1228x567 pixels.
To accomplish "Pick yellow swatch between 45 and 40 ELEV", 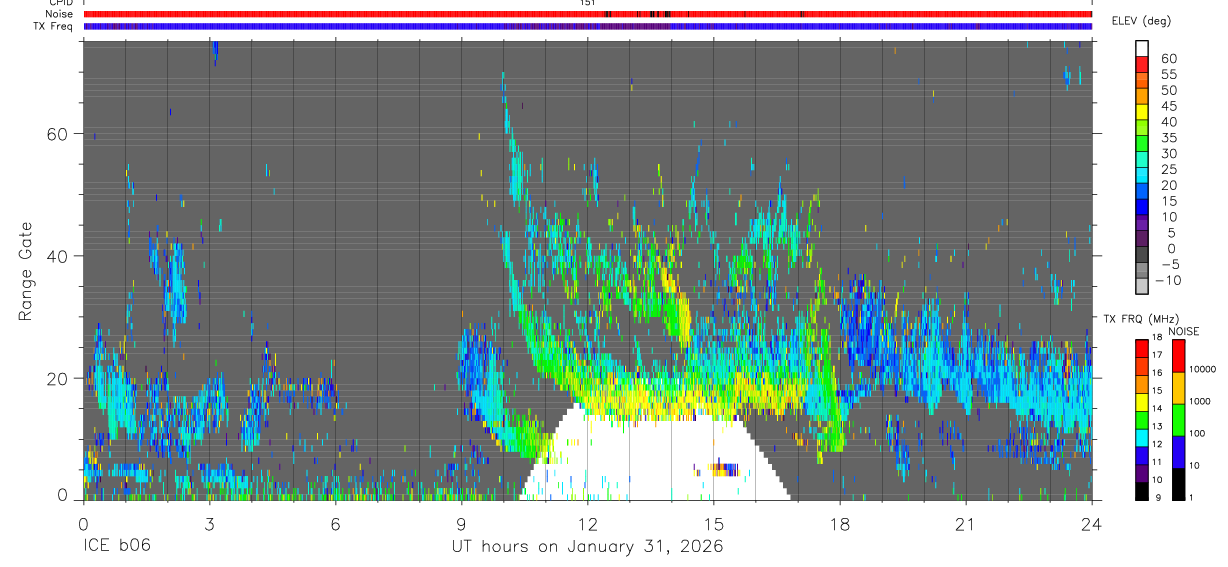I will pos(1143,112).
